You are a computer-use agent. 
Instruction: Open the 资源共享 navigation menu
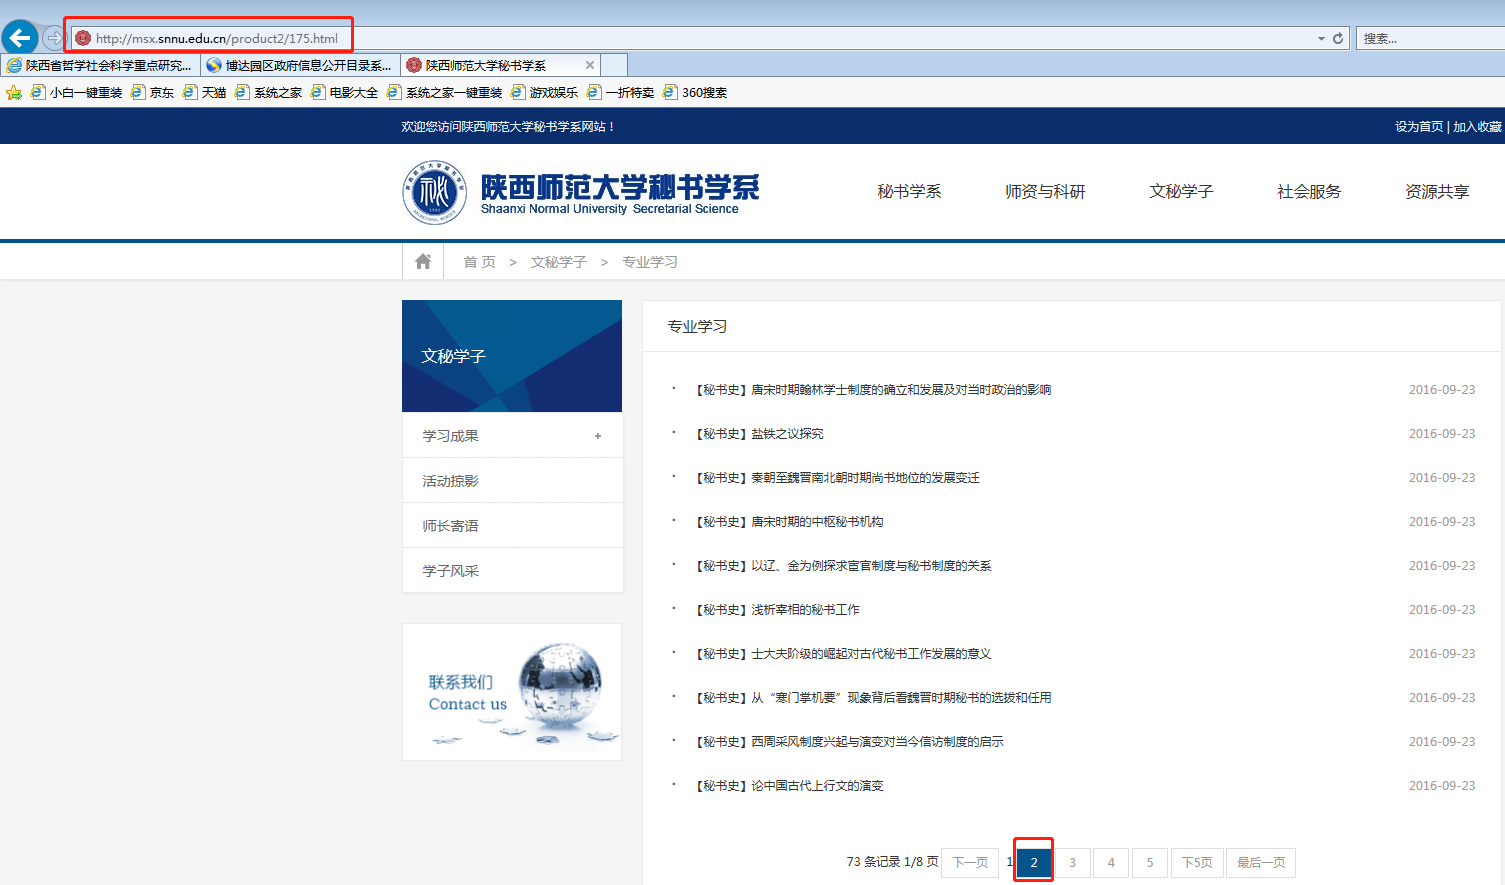click(x=1436, y=192)
